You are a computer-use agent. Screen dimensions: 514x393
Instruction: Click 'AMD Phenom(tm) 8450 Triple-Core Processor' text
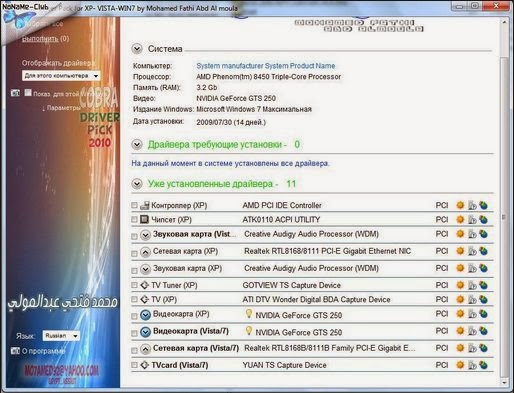coord(268,77)
